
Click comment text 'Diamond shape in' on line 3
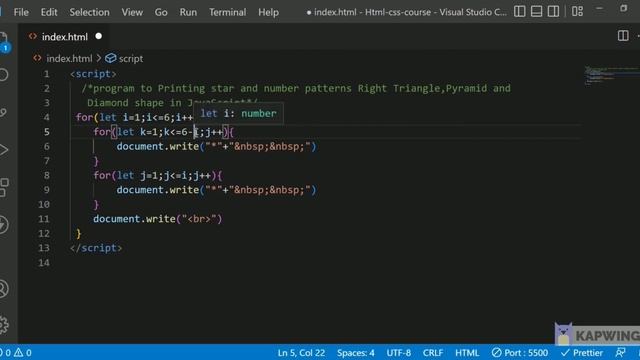click(x=134, y=103)
